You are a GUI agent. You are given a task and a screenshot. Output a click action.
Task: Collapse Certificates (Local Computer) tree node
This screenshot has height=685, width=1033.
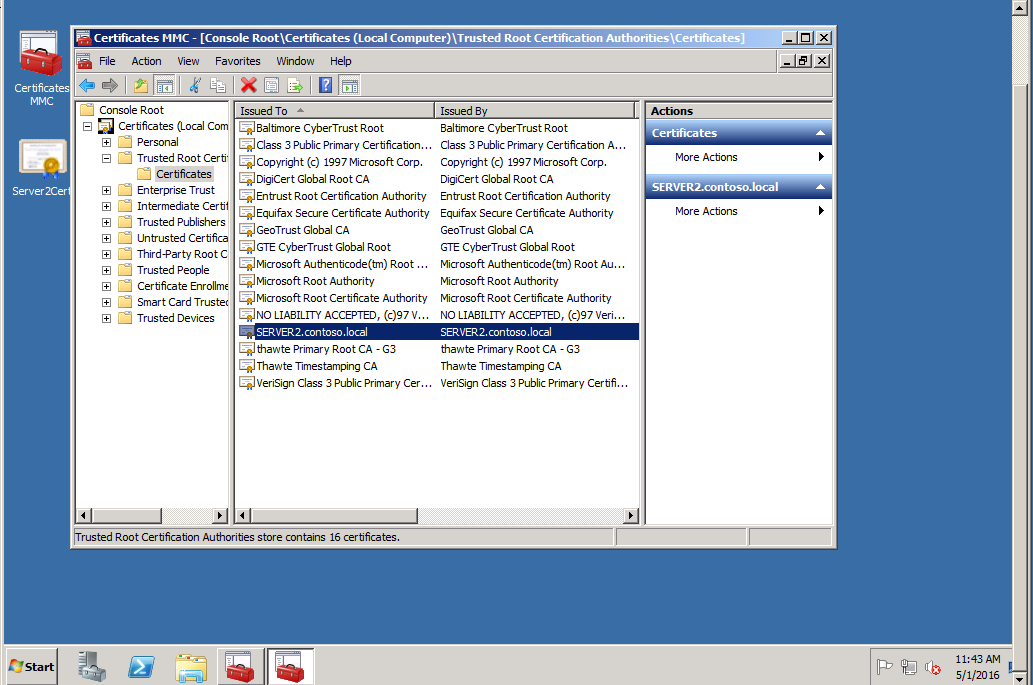click(87, 126)
